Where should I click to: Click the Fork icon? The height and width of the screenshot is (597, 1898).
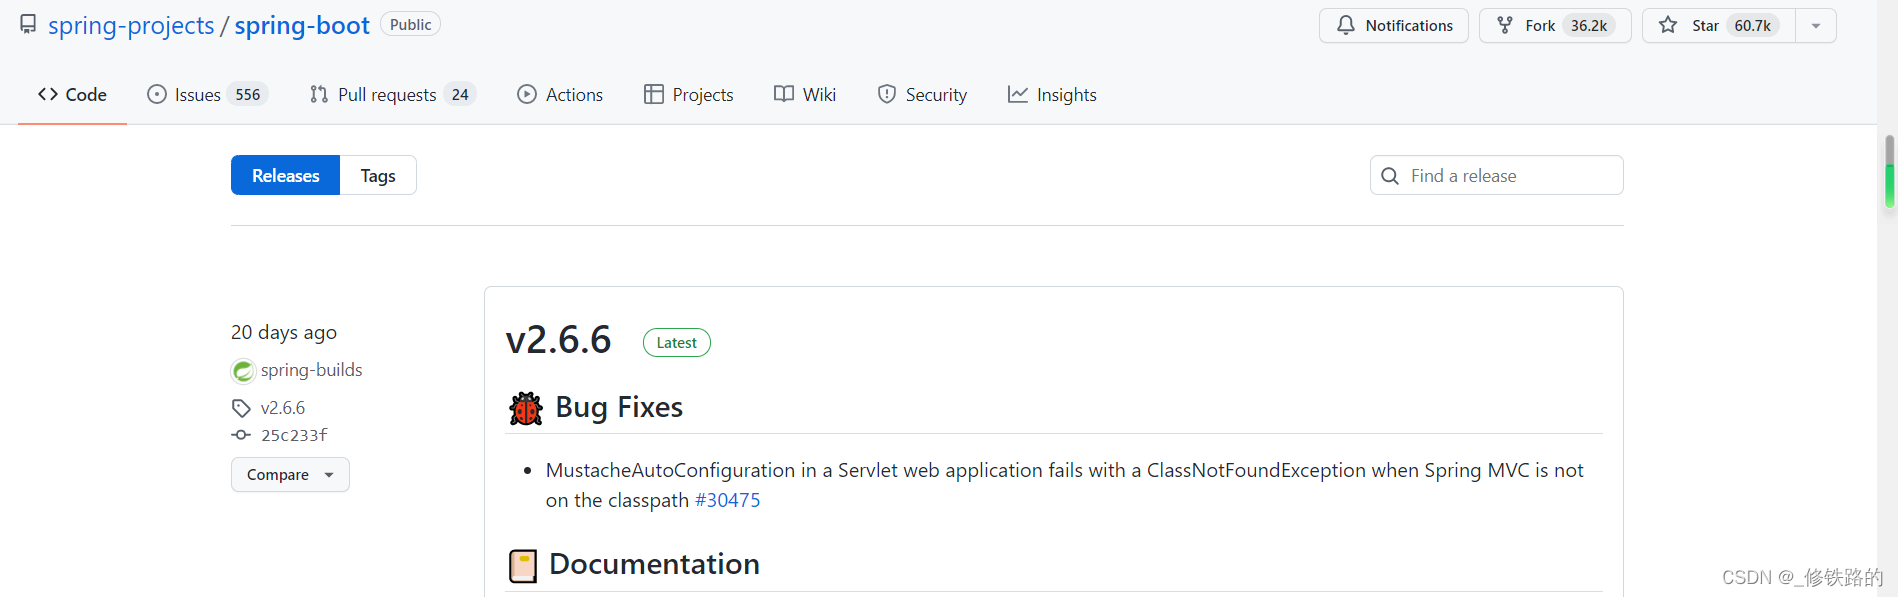(1505, 25)
